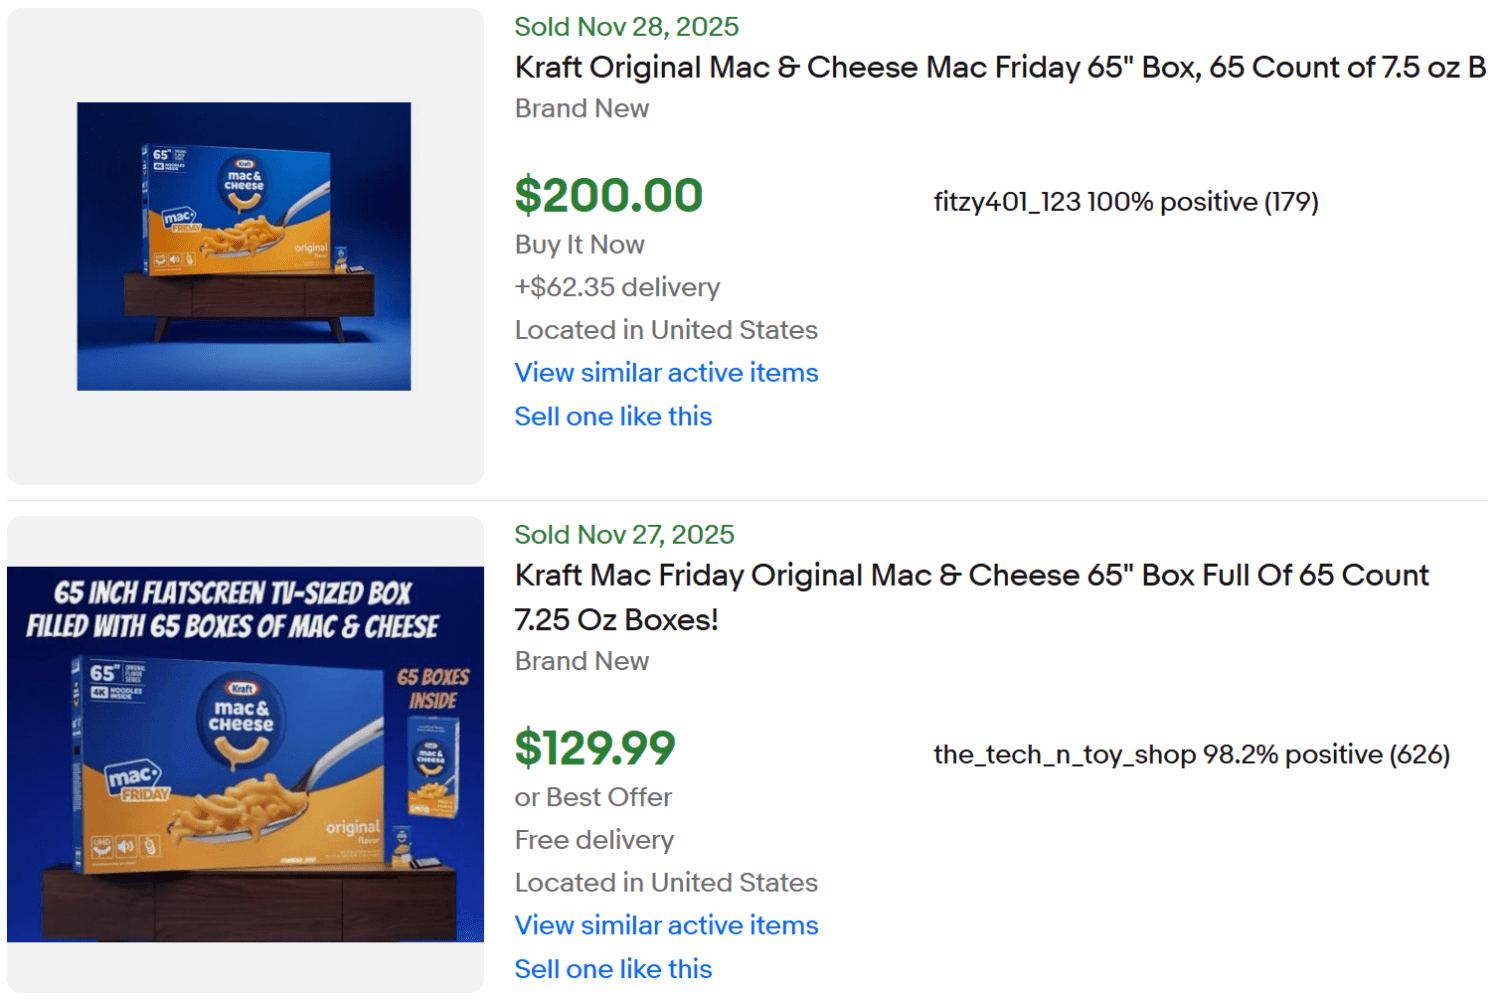Select Sell one like this under the $200 listing
The width and height of the screenshot is (1500, 1001).
tap(613, 416)
